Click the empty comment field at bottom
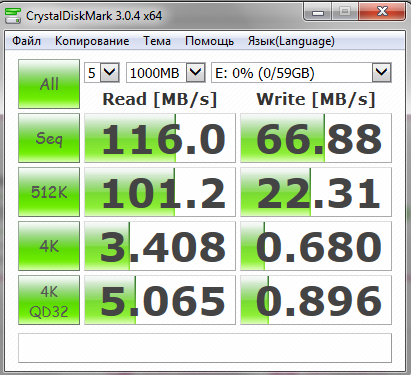This screenshot has height=375, width=411. 205,348
